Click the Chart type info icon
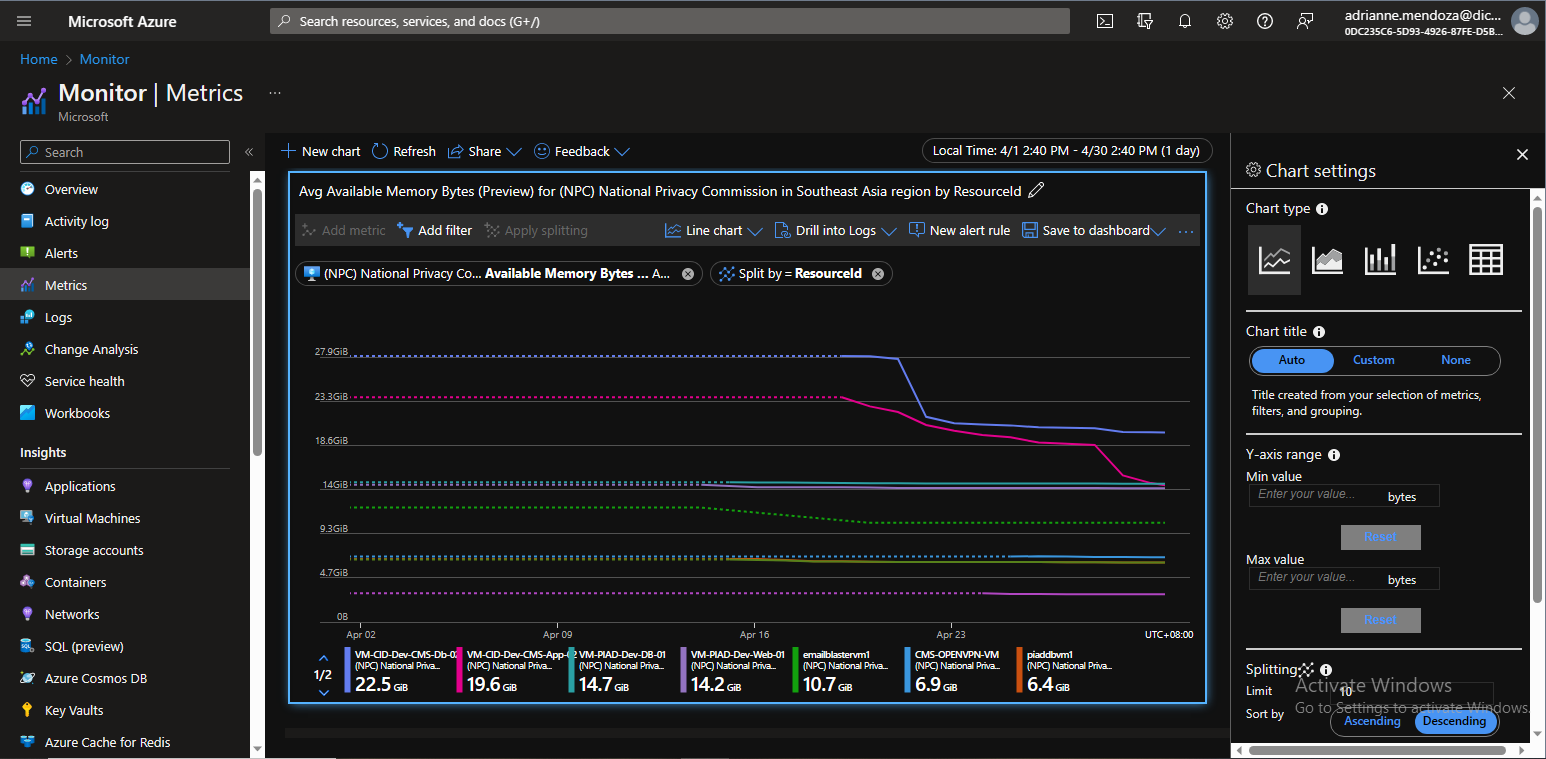1546x759 pixels. [x=1322, y=209]
